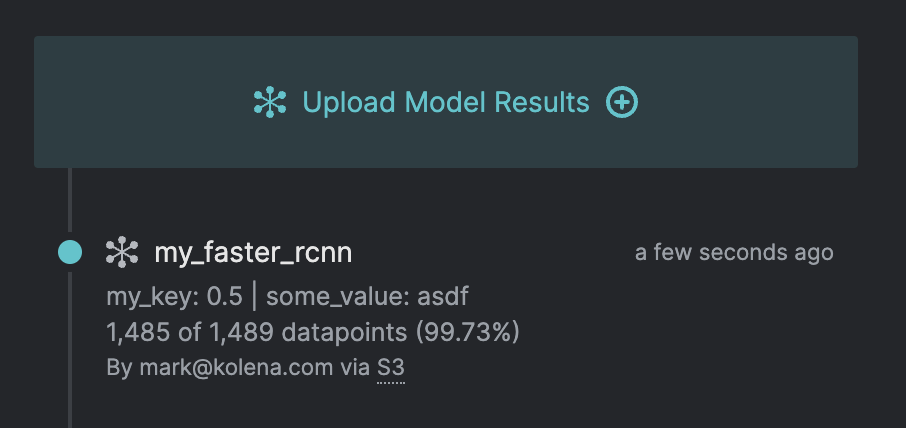Select the teal timeline dot marker
This screenshot has width=906, height=428.
(70, 253)
